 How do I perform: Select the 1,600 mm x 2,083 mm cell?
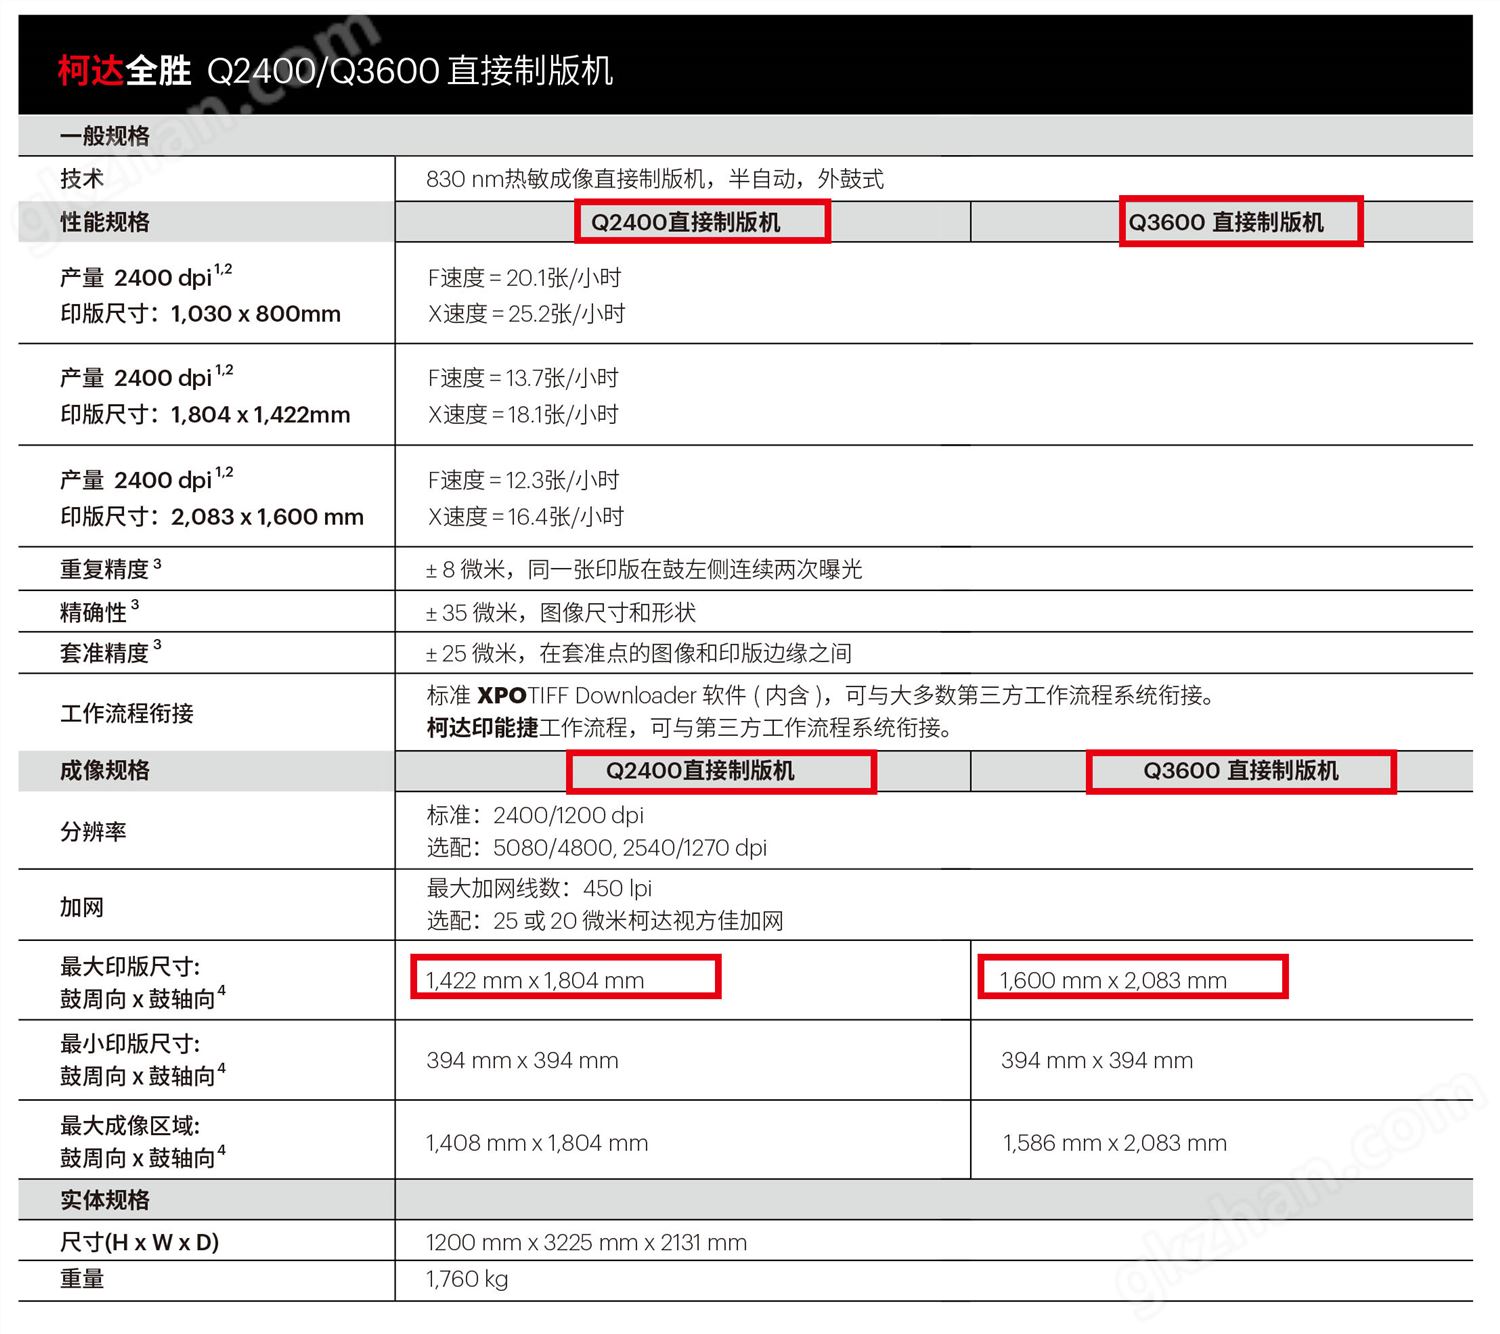pos(1113,980)
